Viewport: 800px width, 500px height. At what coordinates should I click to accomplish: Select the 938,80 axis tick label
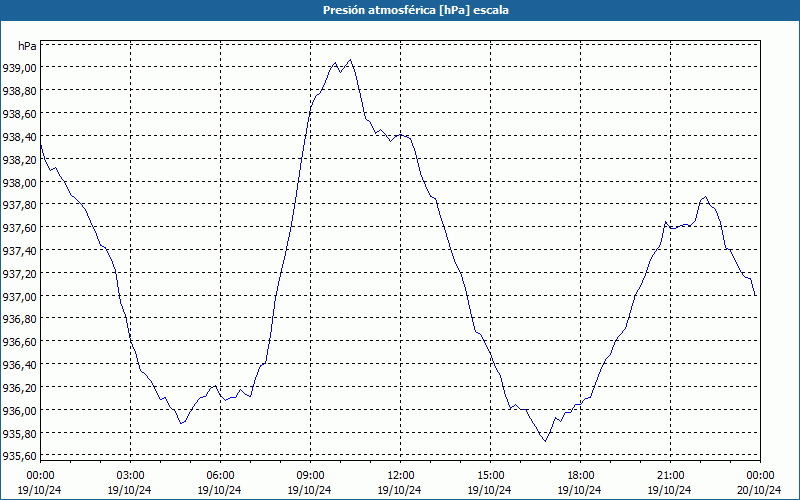(x=19, y=90)
